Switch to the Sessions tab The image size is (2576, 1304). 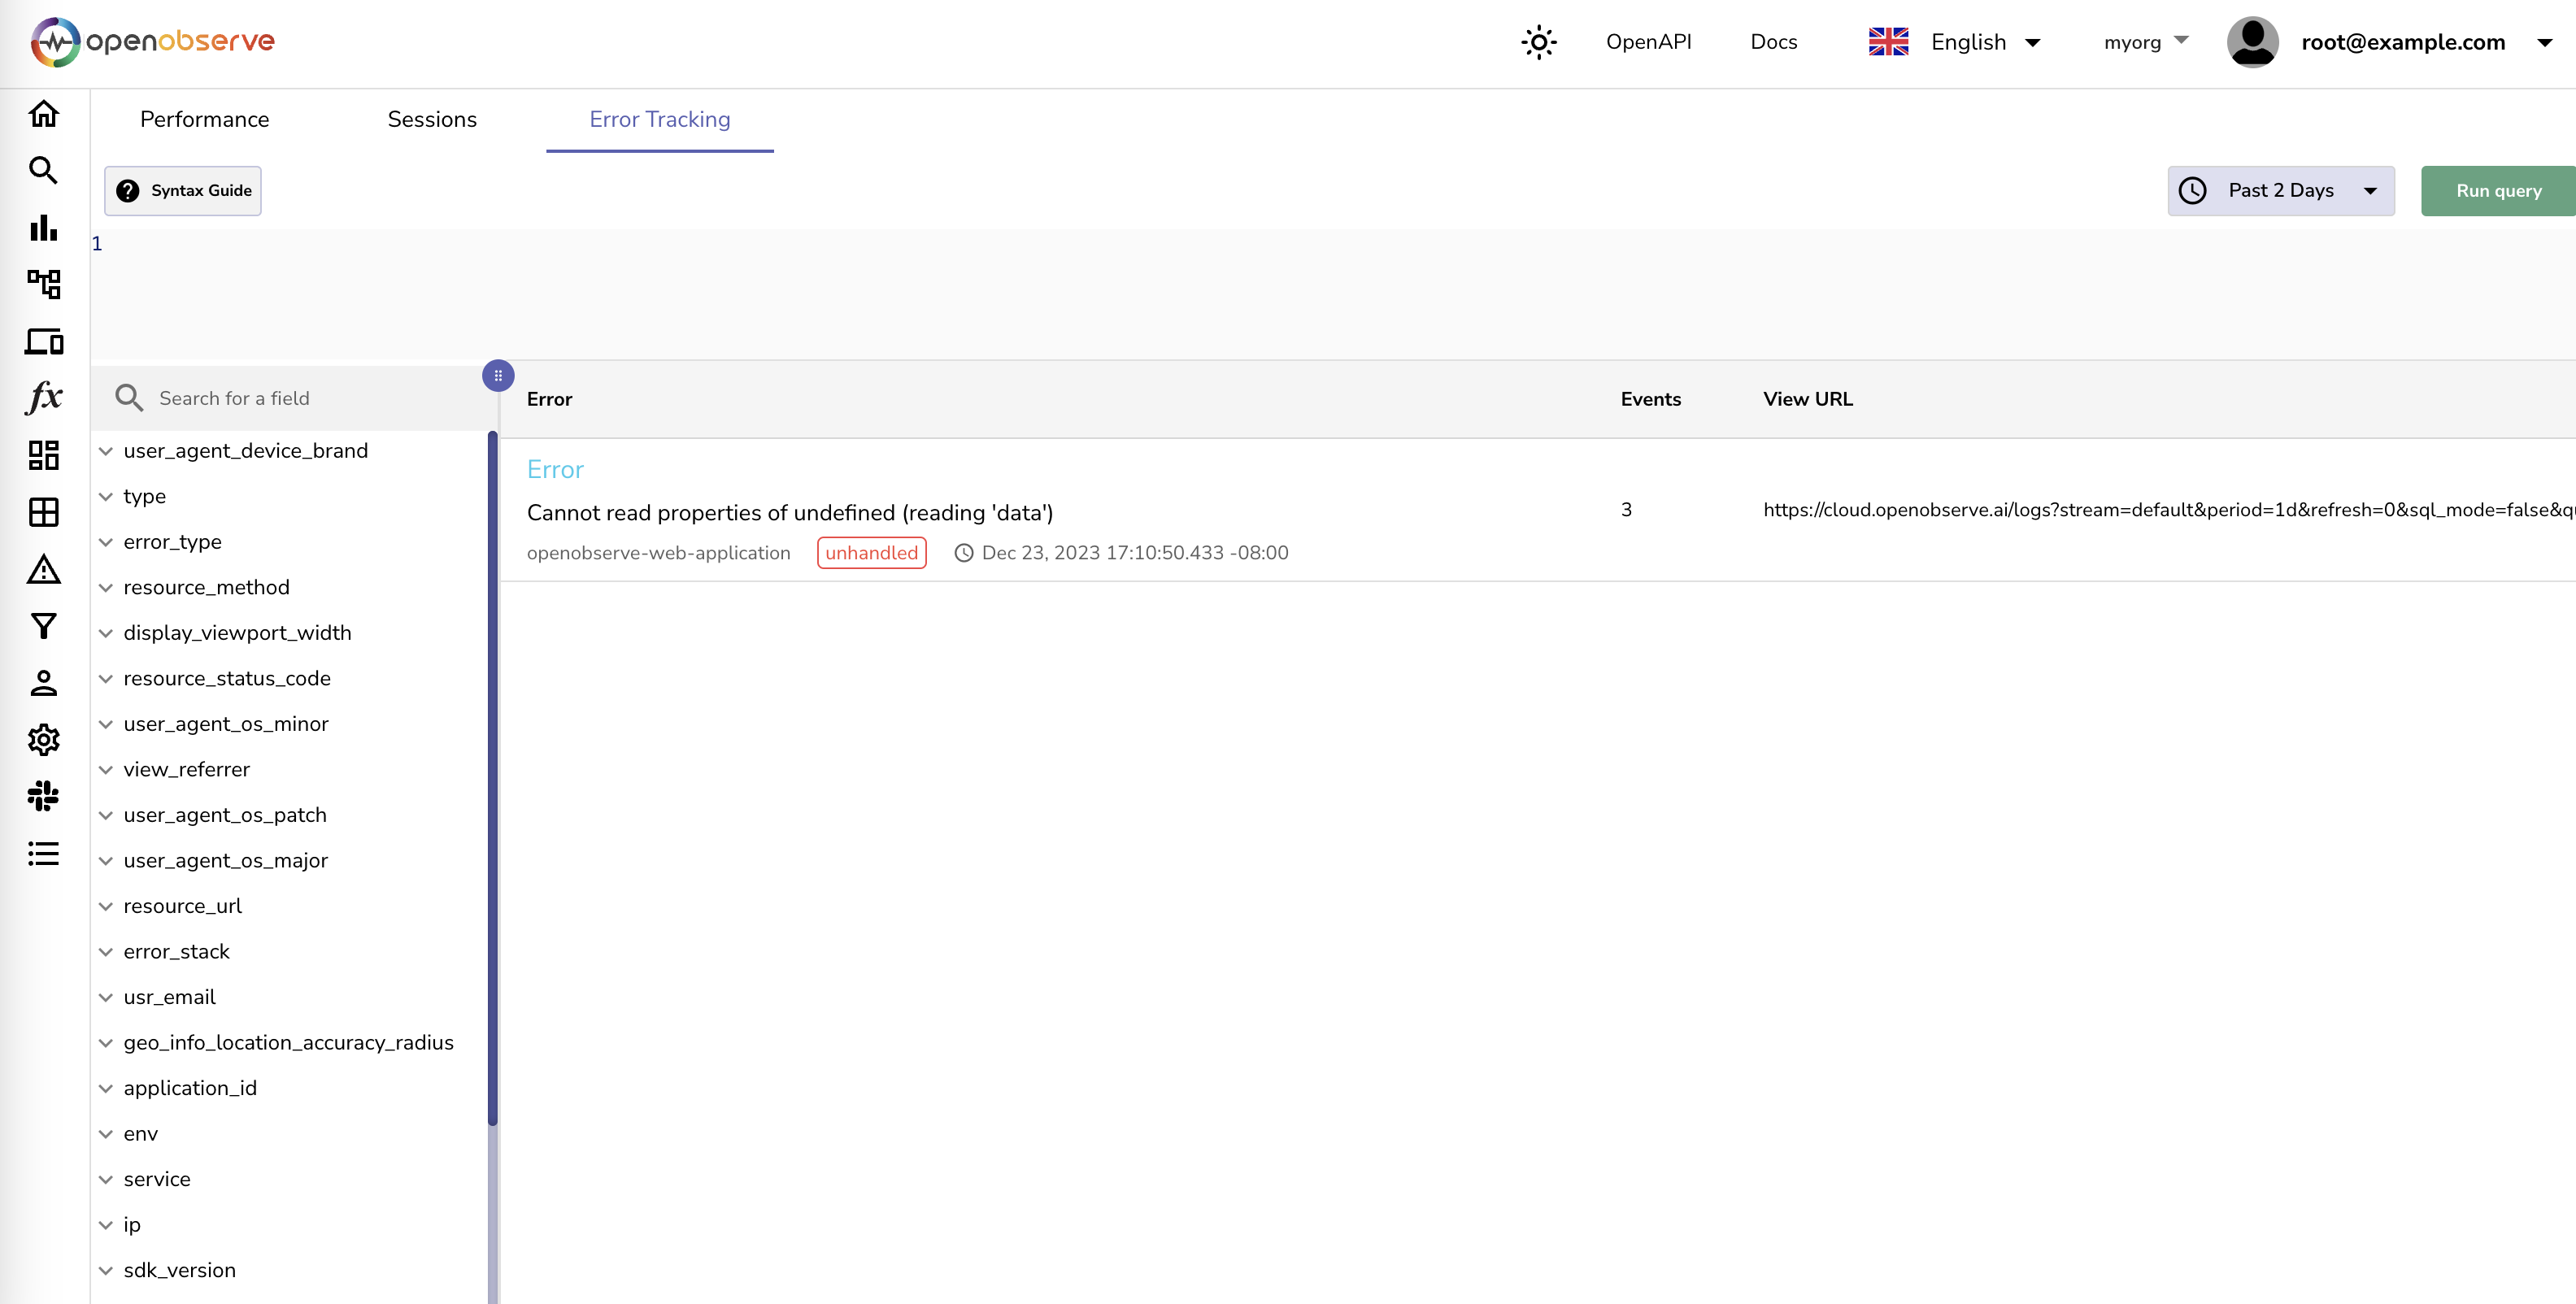(x=433, y=118)
